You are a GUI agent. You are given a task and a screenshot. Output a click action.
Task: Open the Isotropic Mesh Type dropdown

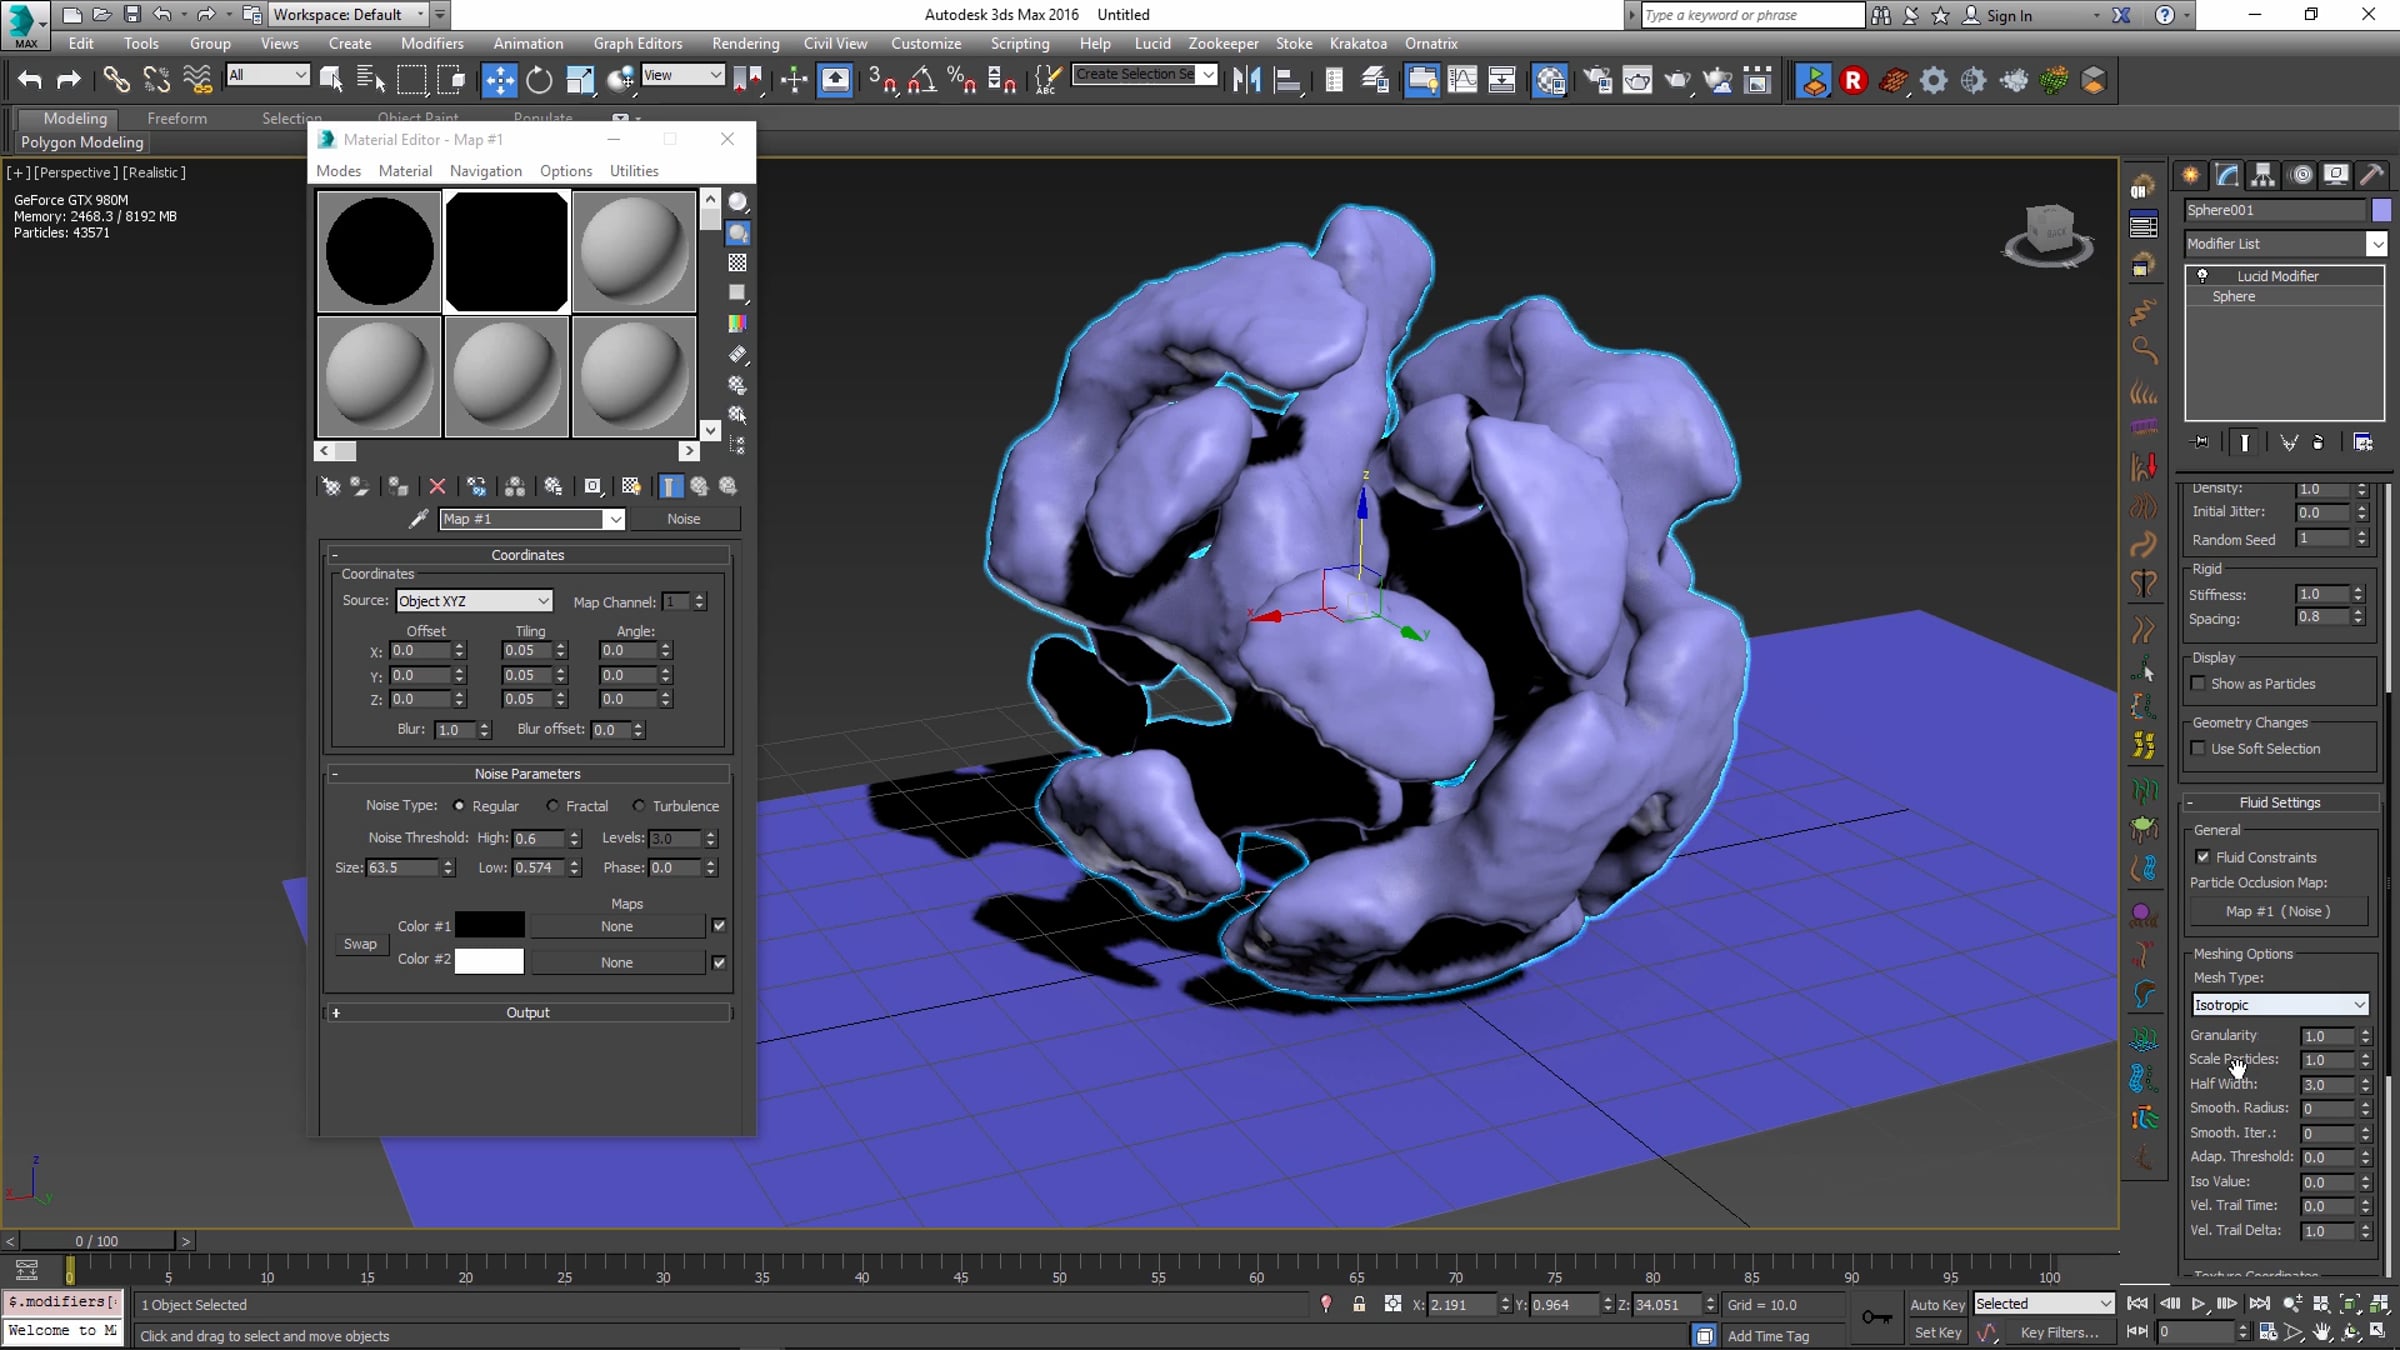coord(2280,1005)
